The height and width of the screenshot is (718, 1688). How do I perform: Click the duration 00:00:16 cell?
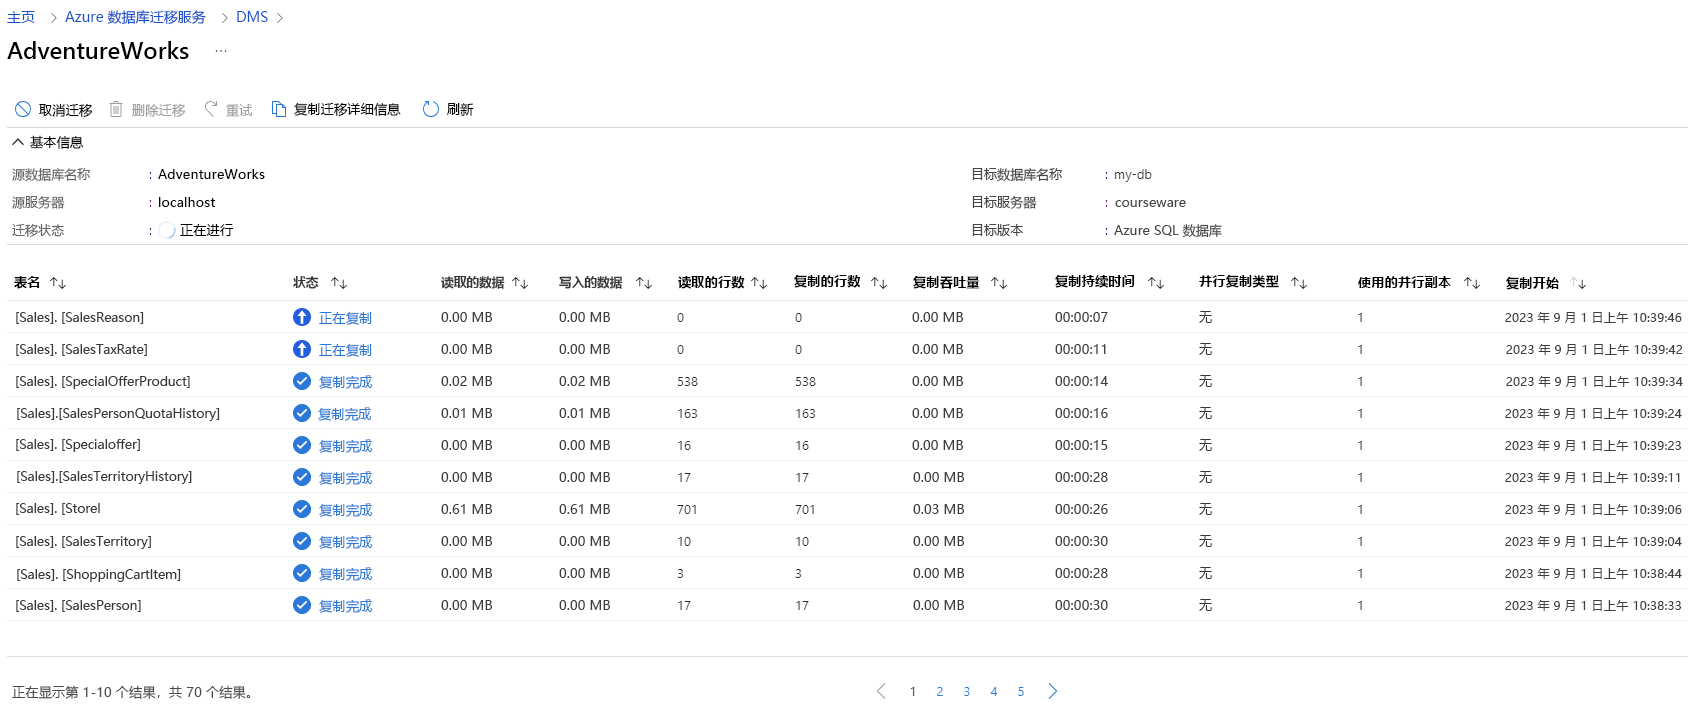(1081, 413)
